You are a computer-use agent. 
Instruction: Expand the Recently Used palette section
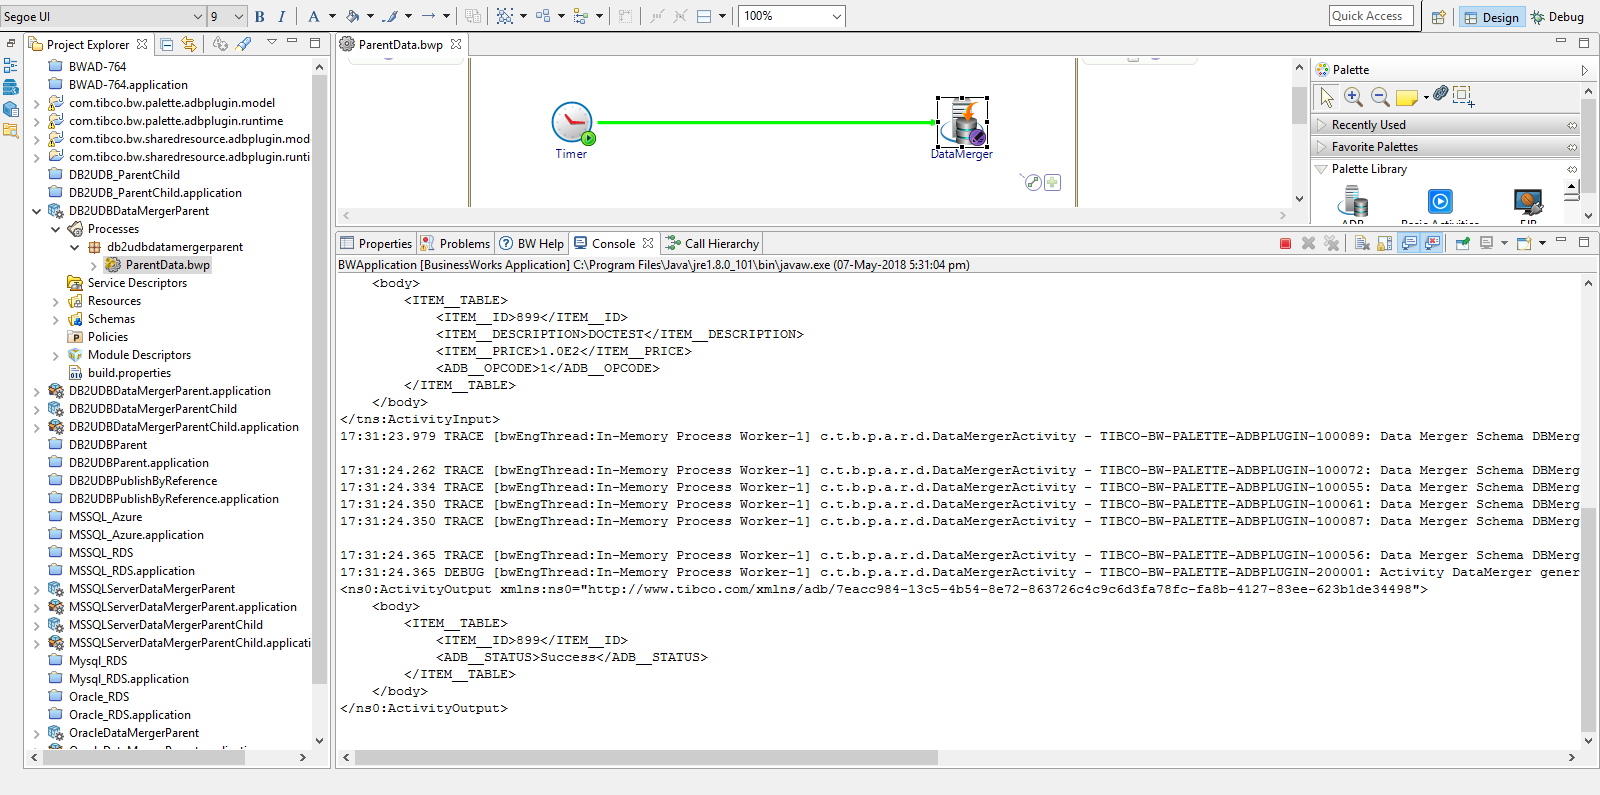coord(1368,125)
